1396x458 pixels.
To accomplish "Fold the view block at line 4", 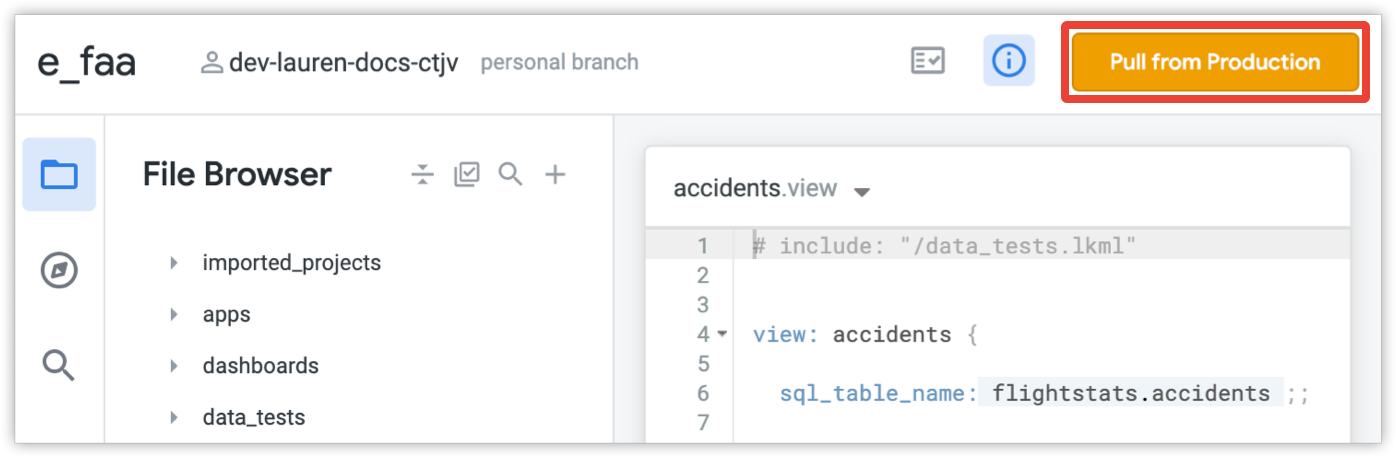I will click(x=722, y=334).
